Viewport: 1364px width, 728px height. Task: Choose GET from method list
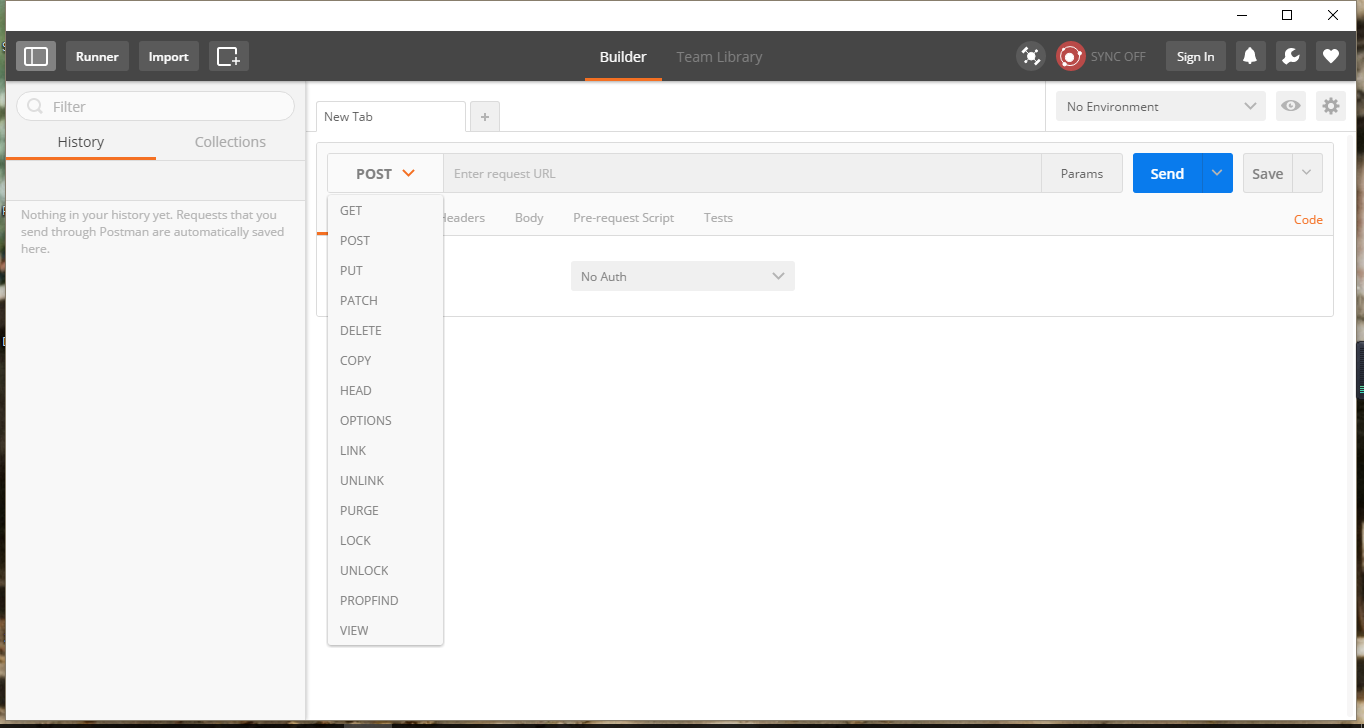(x=385, y=211)
